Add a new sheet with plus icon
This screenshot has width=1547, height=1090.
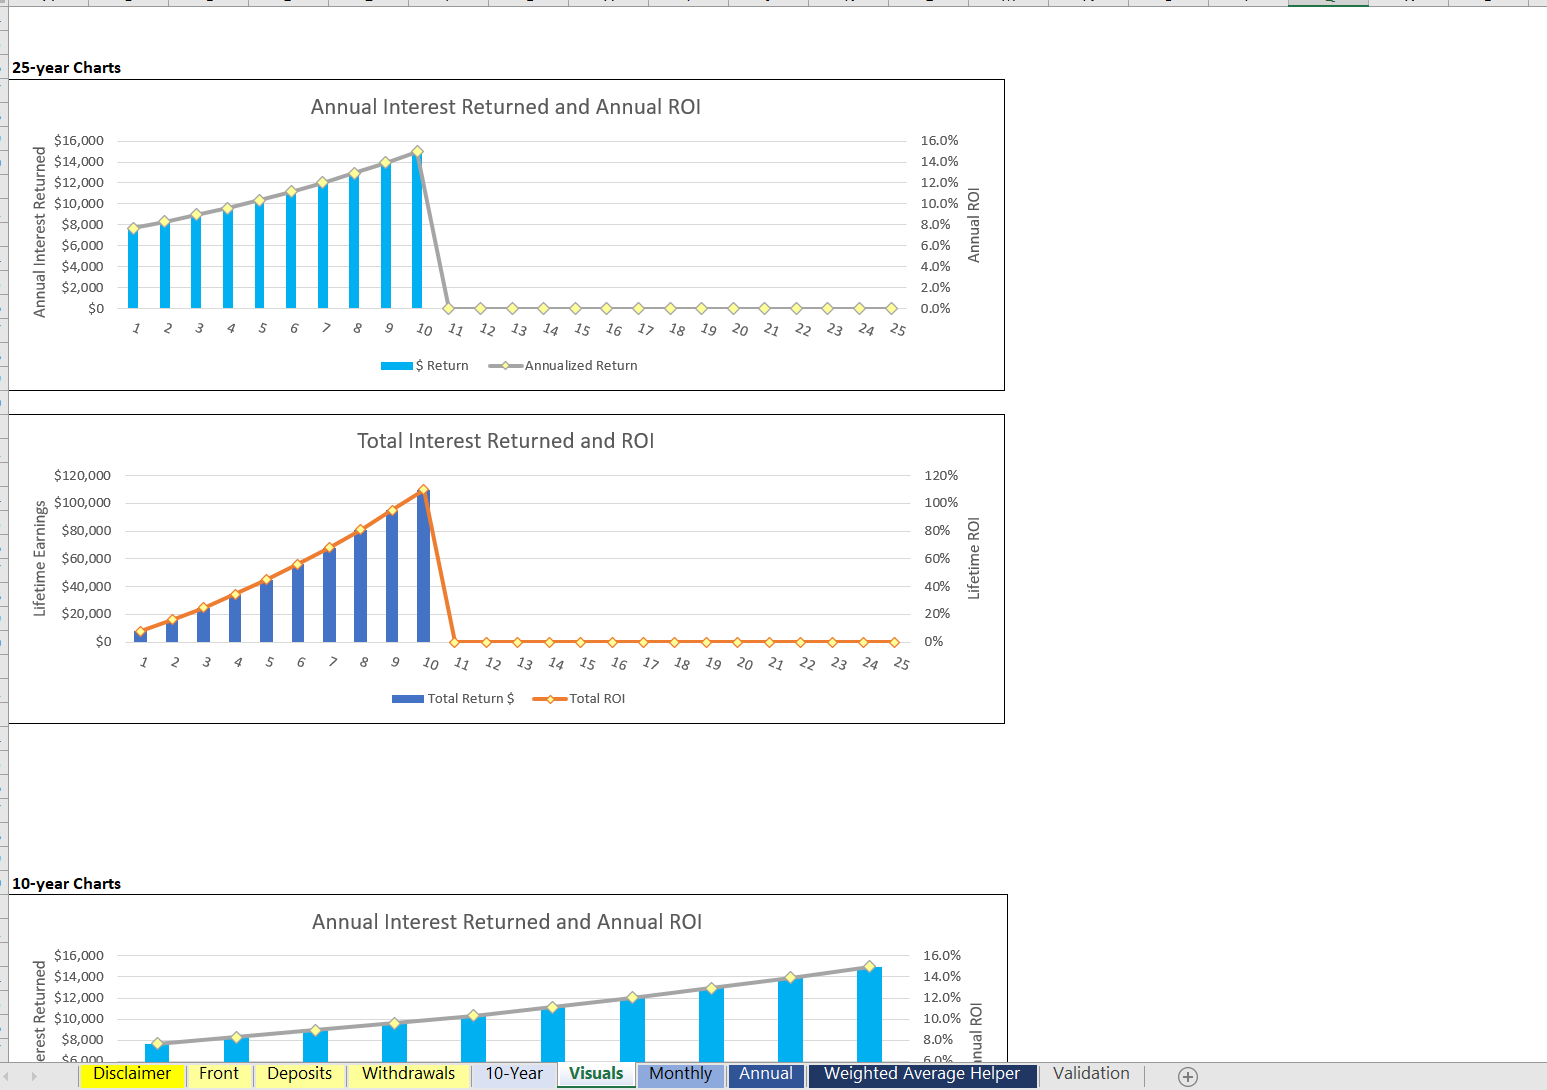click(x=1187, y=1077)
